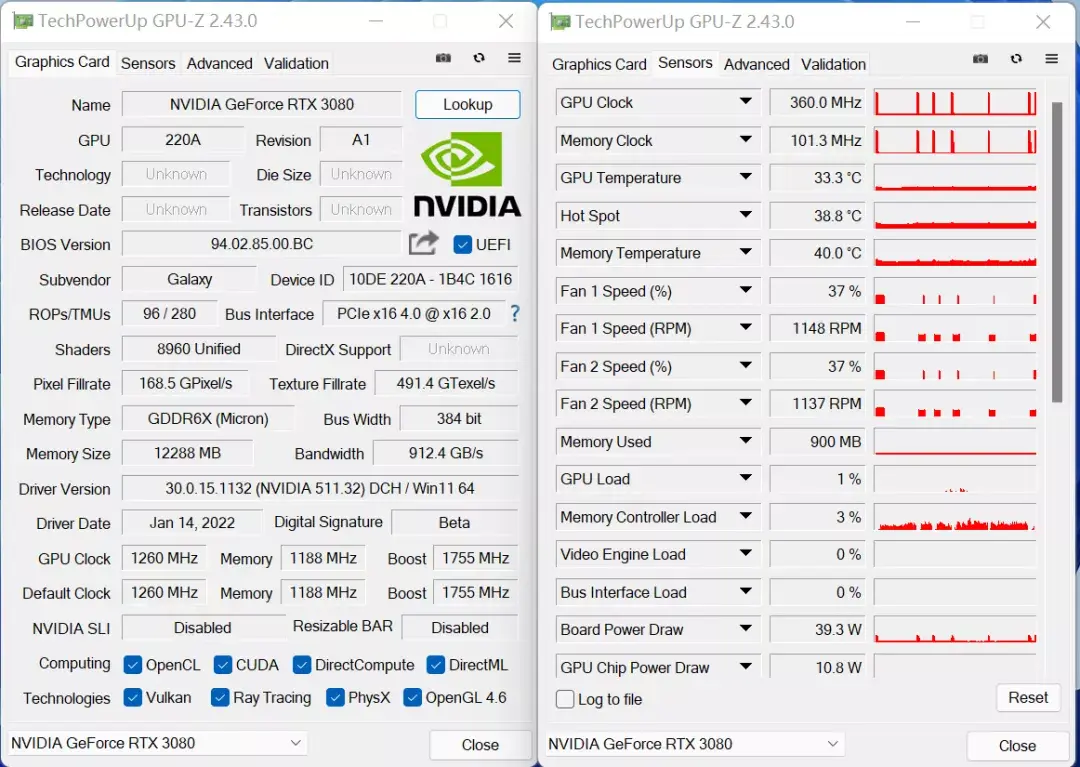This screenshot has width=1080, height=767.
Task: Click the refresh icon on the Graphics Card window
Action: [479, 58]
